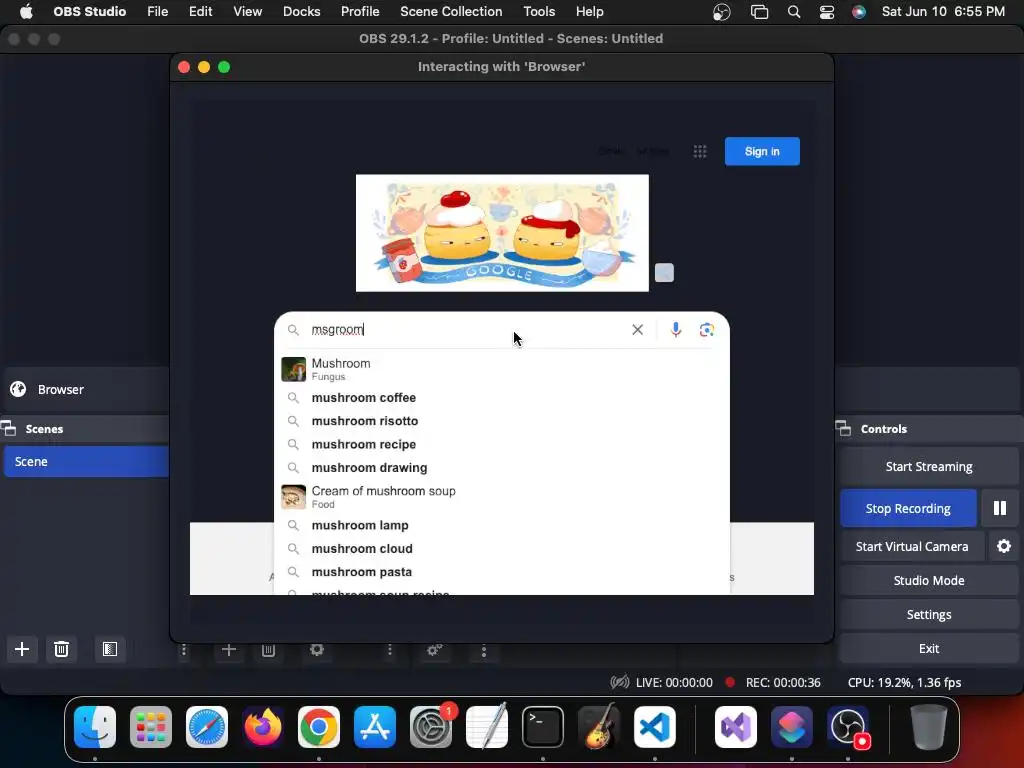This screenshot has width=1024, height=768.
Task: Open the Apple menu
Action: tap(26, 12)
